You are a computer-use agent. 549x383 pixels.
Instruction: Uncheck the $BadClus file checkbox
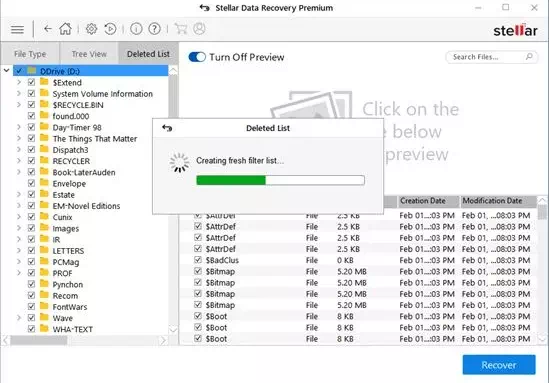coord(198,260)
